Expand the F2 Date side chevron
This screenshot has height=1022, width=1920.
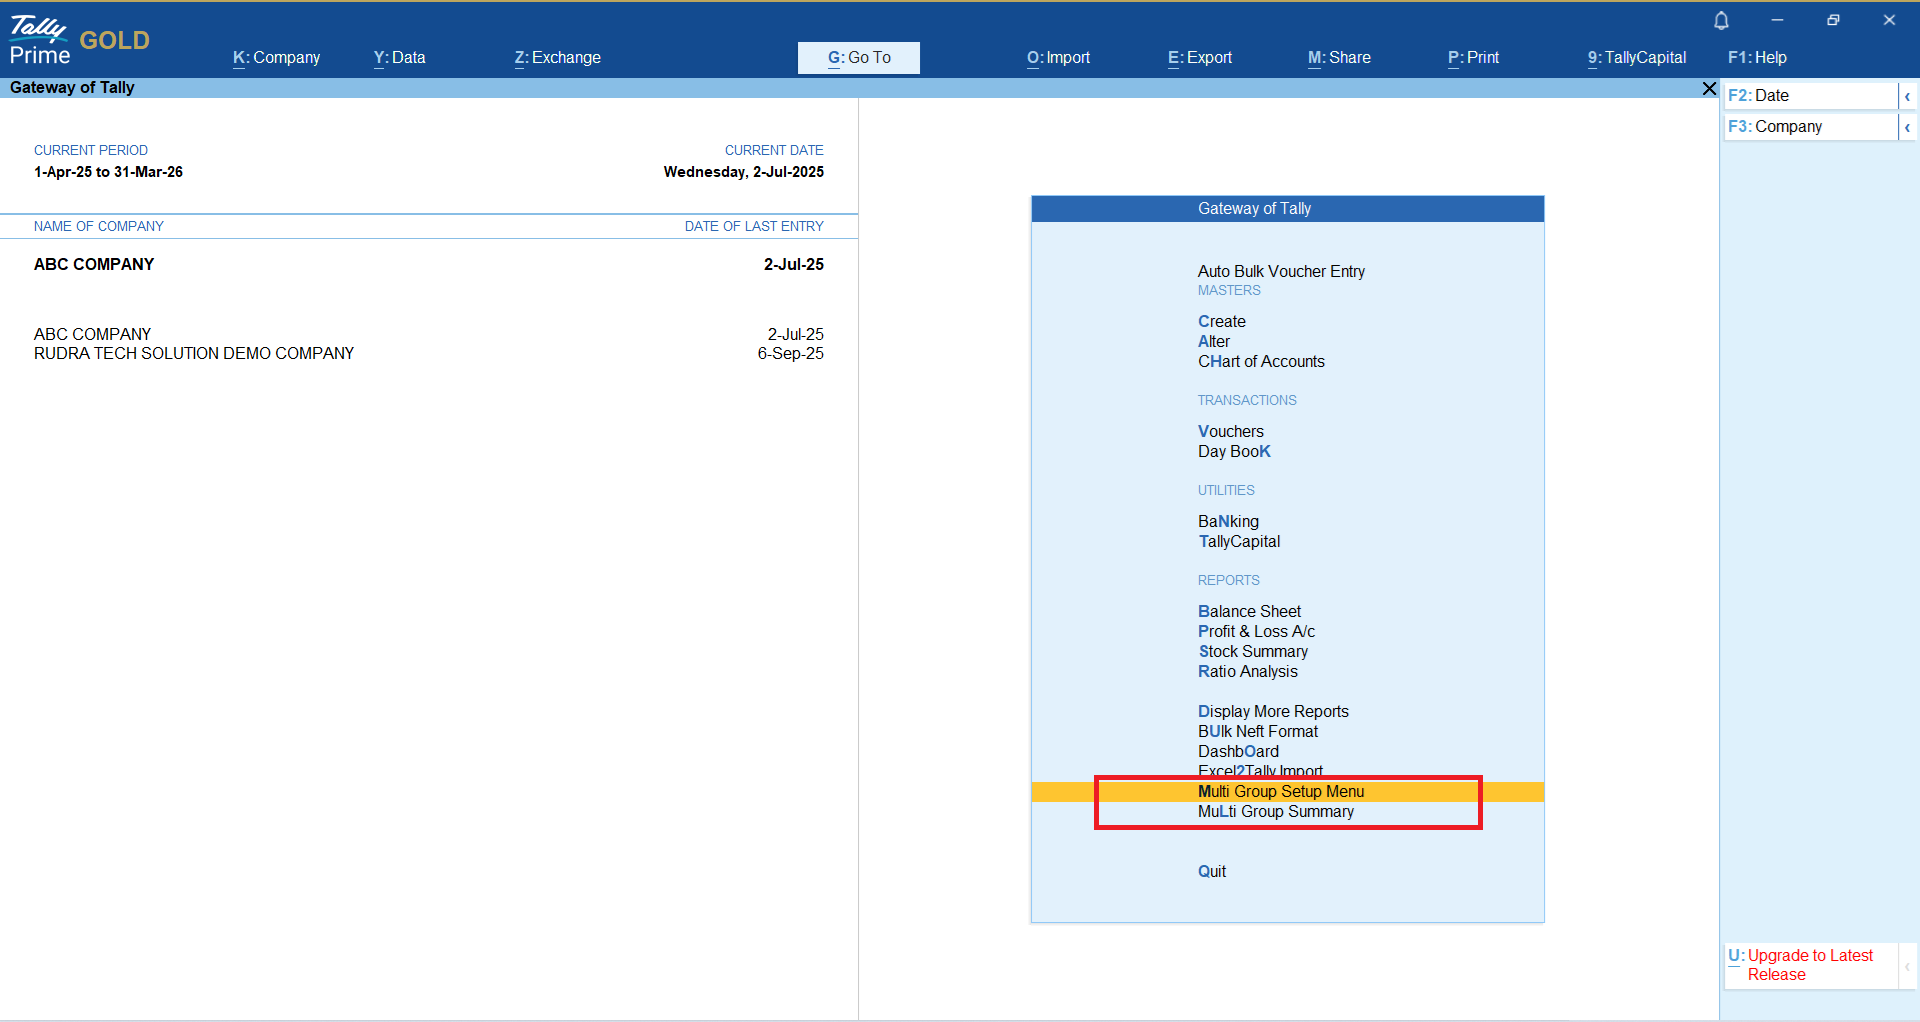click(x=1907, y=96)
